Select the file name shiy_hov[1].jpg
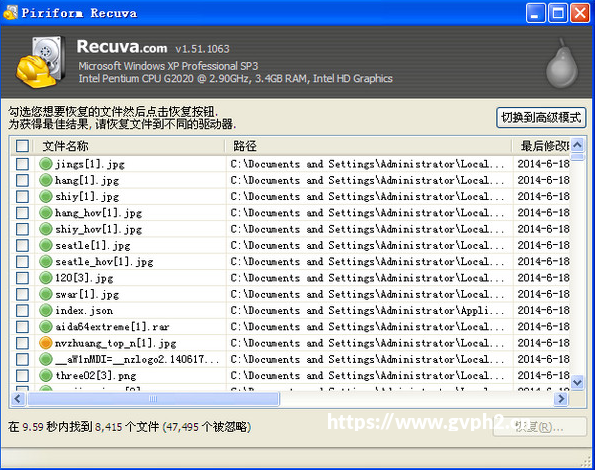 click(x=99, y=229)
